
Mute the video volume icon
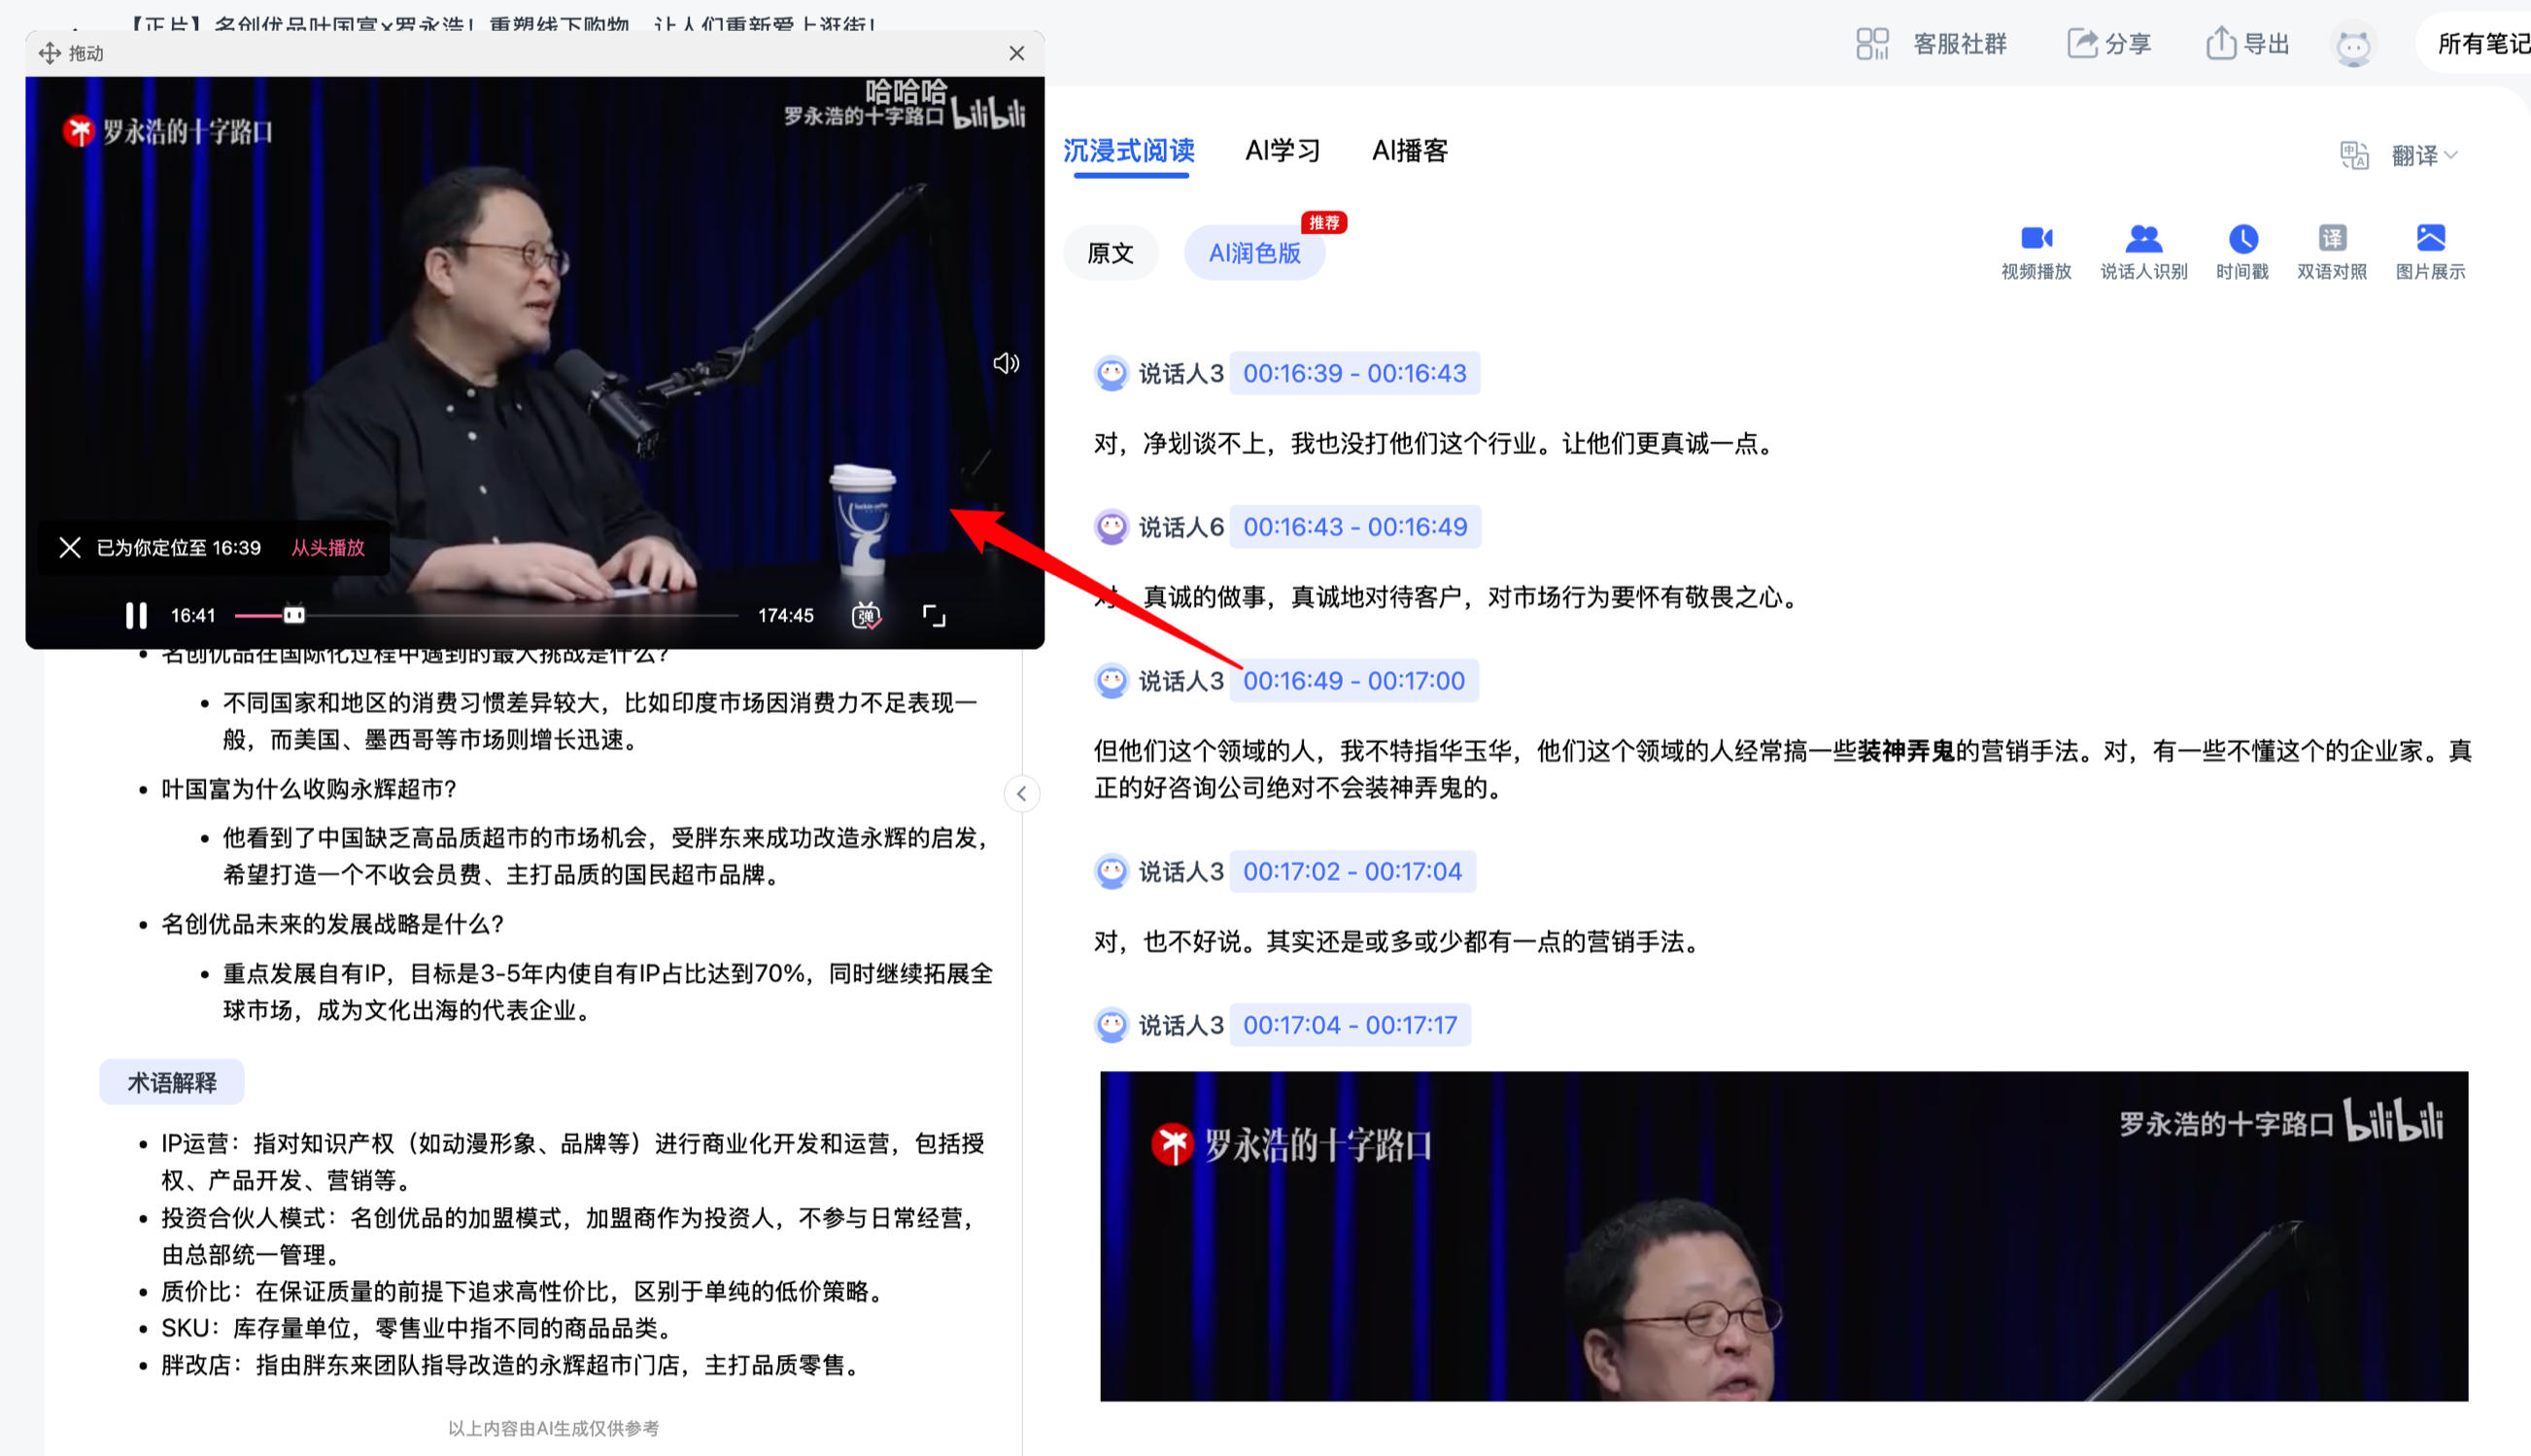tap(1006, 363)
